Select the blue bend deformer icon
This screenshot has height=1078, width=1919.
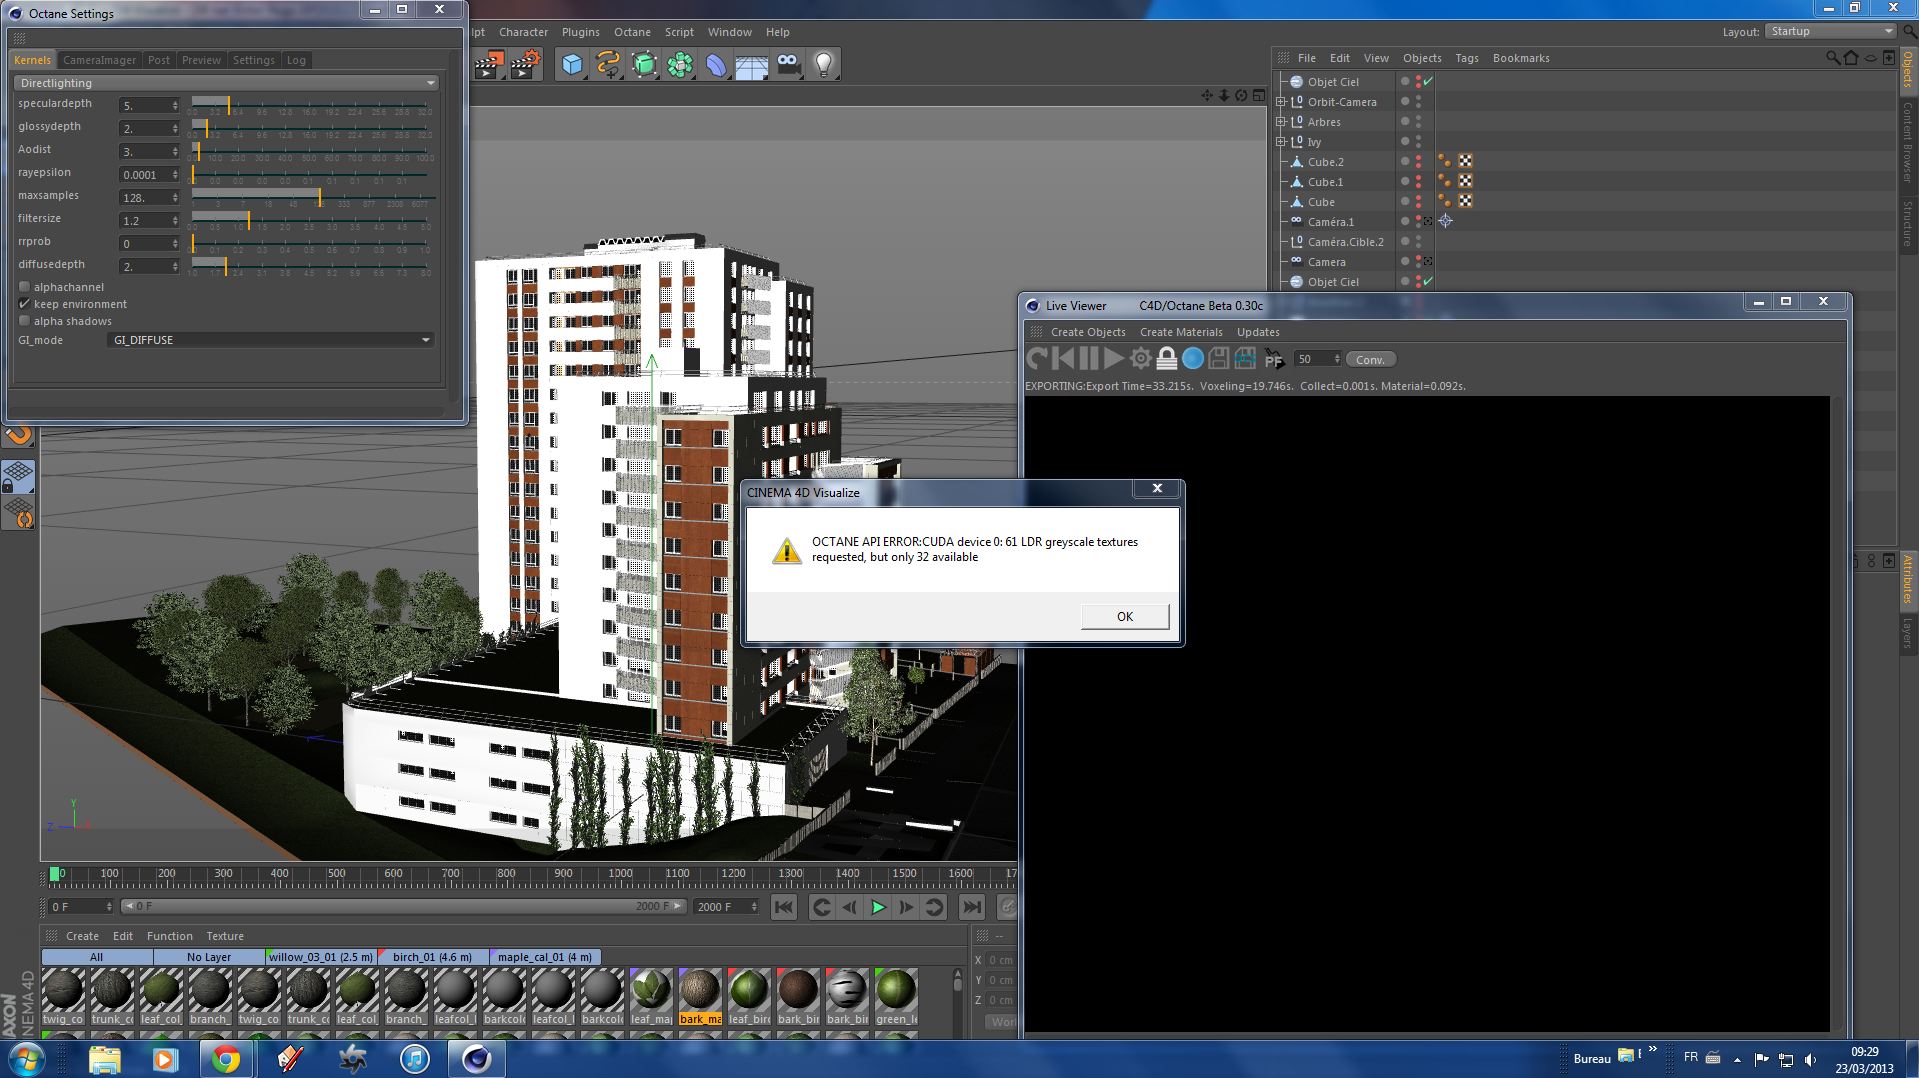tap(717, 65)
